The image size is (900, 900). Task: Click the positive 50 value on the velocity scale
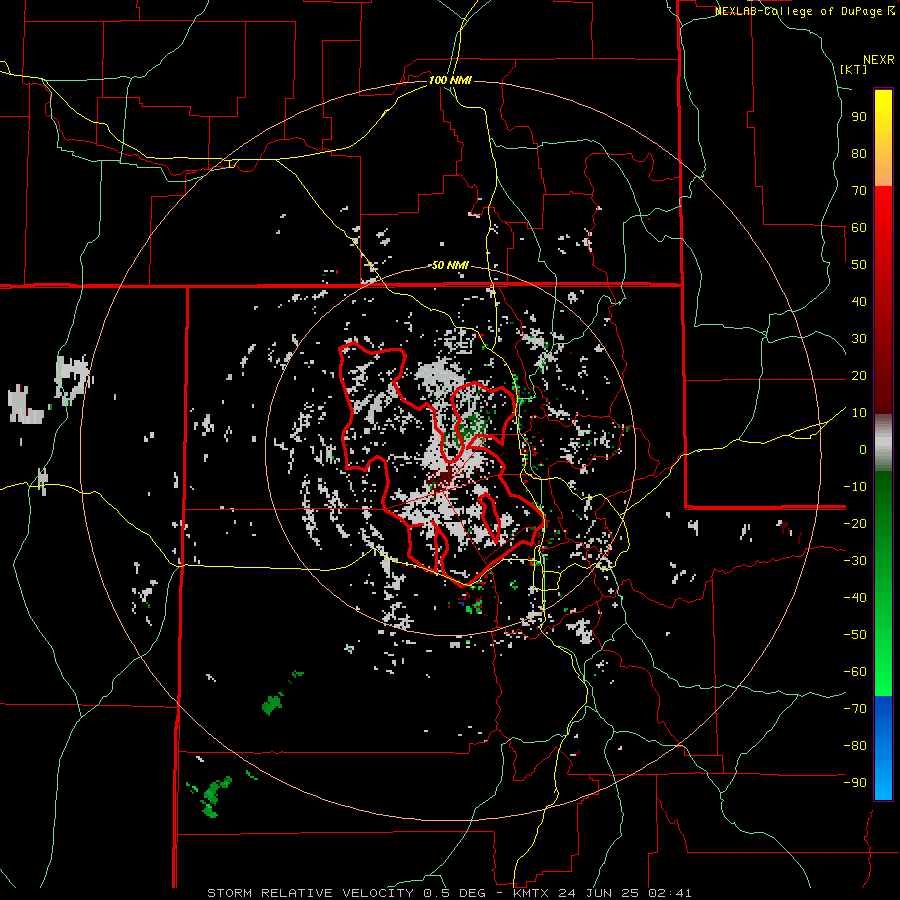(x=859, y=265)
